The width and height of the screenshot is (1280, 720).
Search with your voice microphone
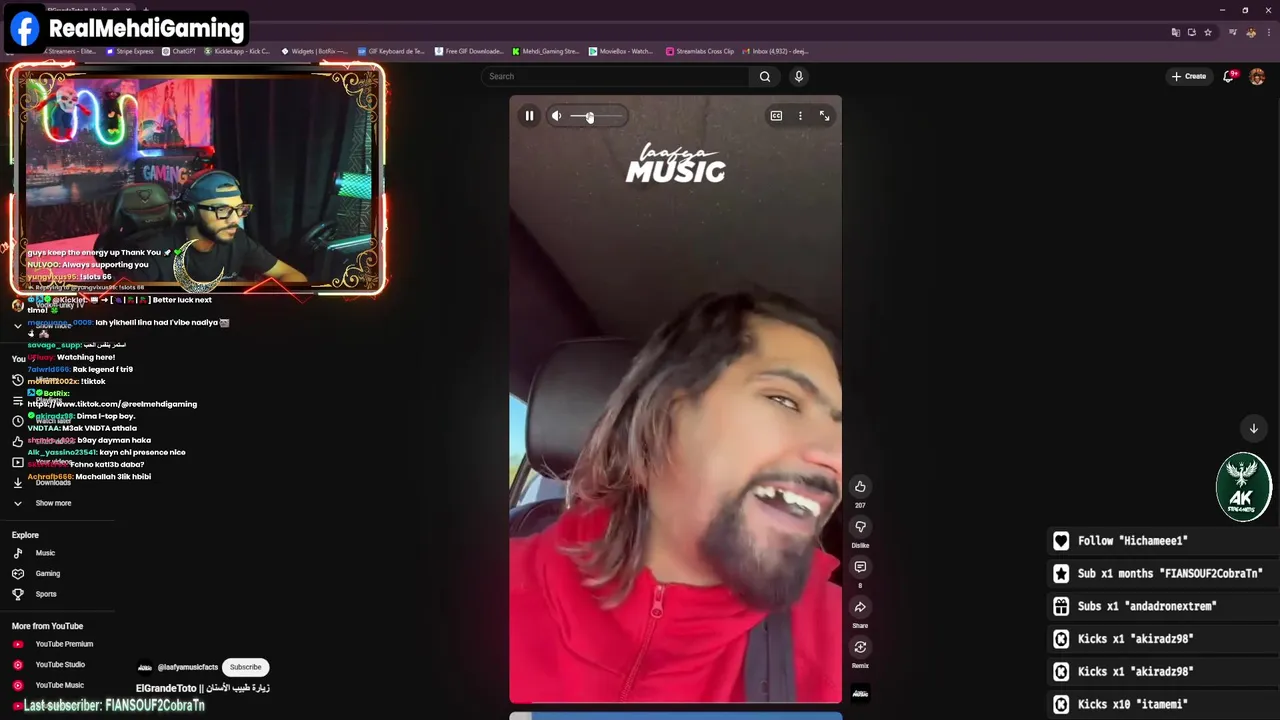798,76
